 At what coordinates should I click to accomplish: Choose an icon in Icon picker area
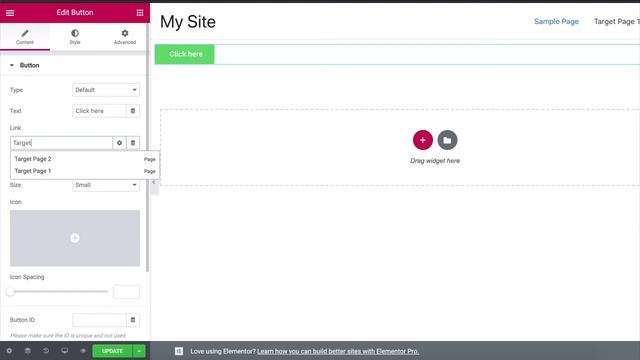point(75,238)
